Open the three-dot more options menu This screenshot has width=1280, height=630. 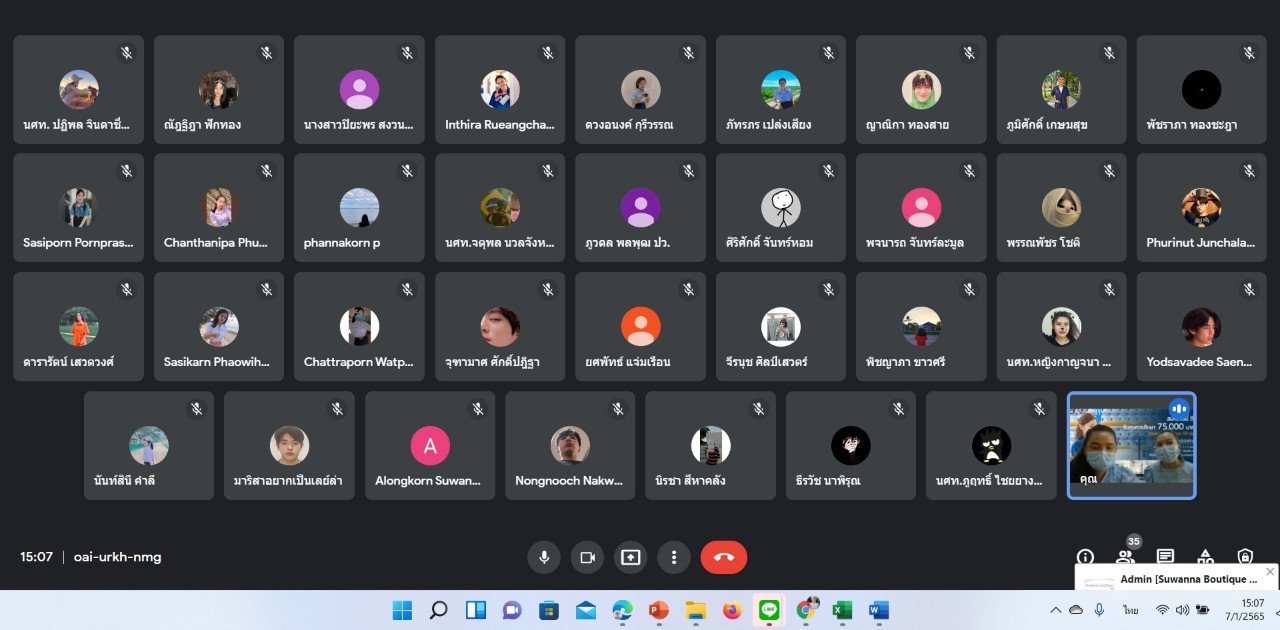[675, 557]
